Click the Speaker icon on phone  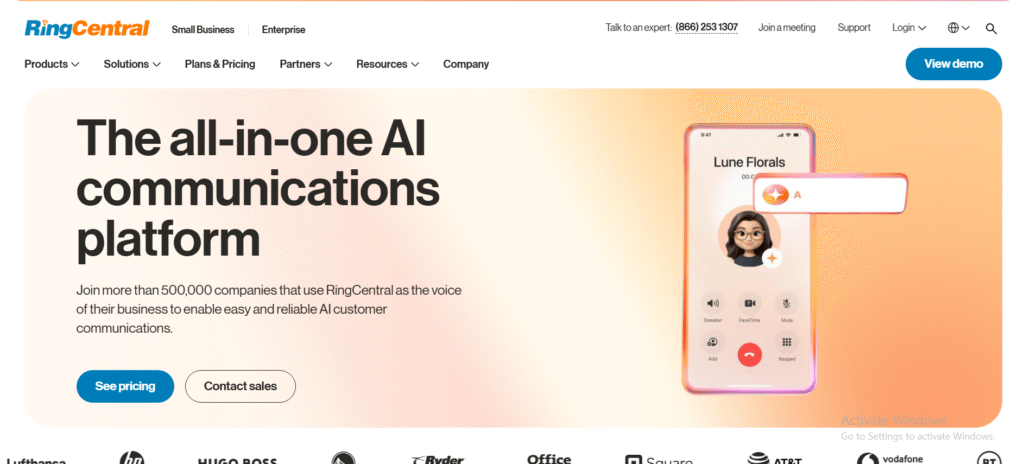(x=712, y=303)
